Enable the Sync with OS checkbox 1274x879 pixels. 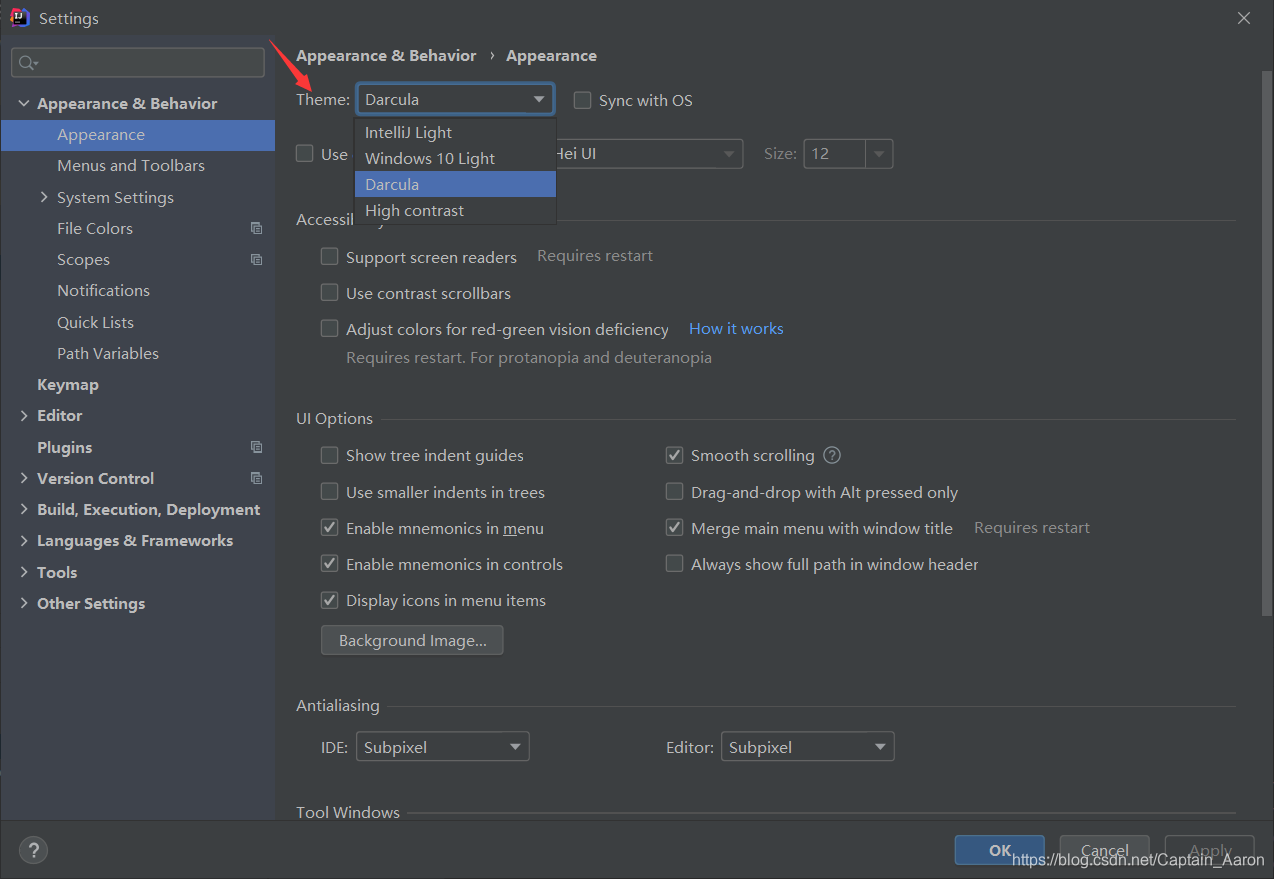click(x=582, y=100)
